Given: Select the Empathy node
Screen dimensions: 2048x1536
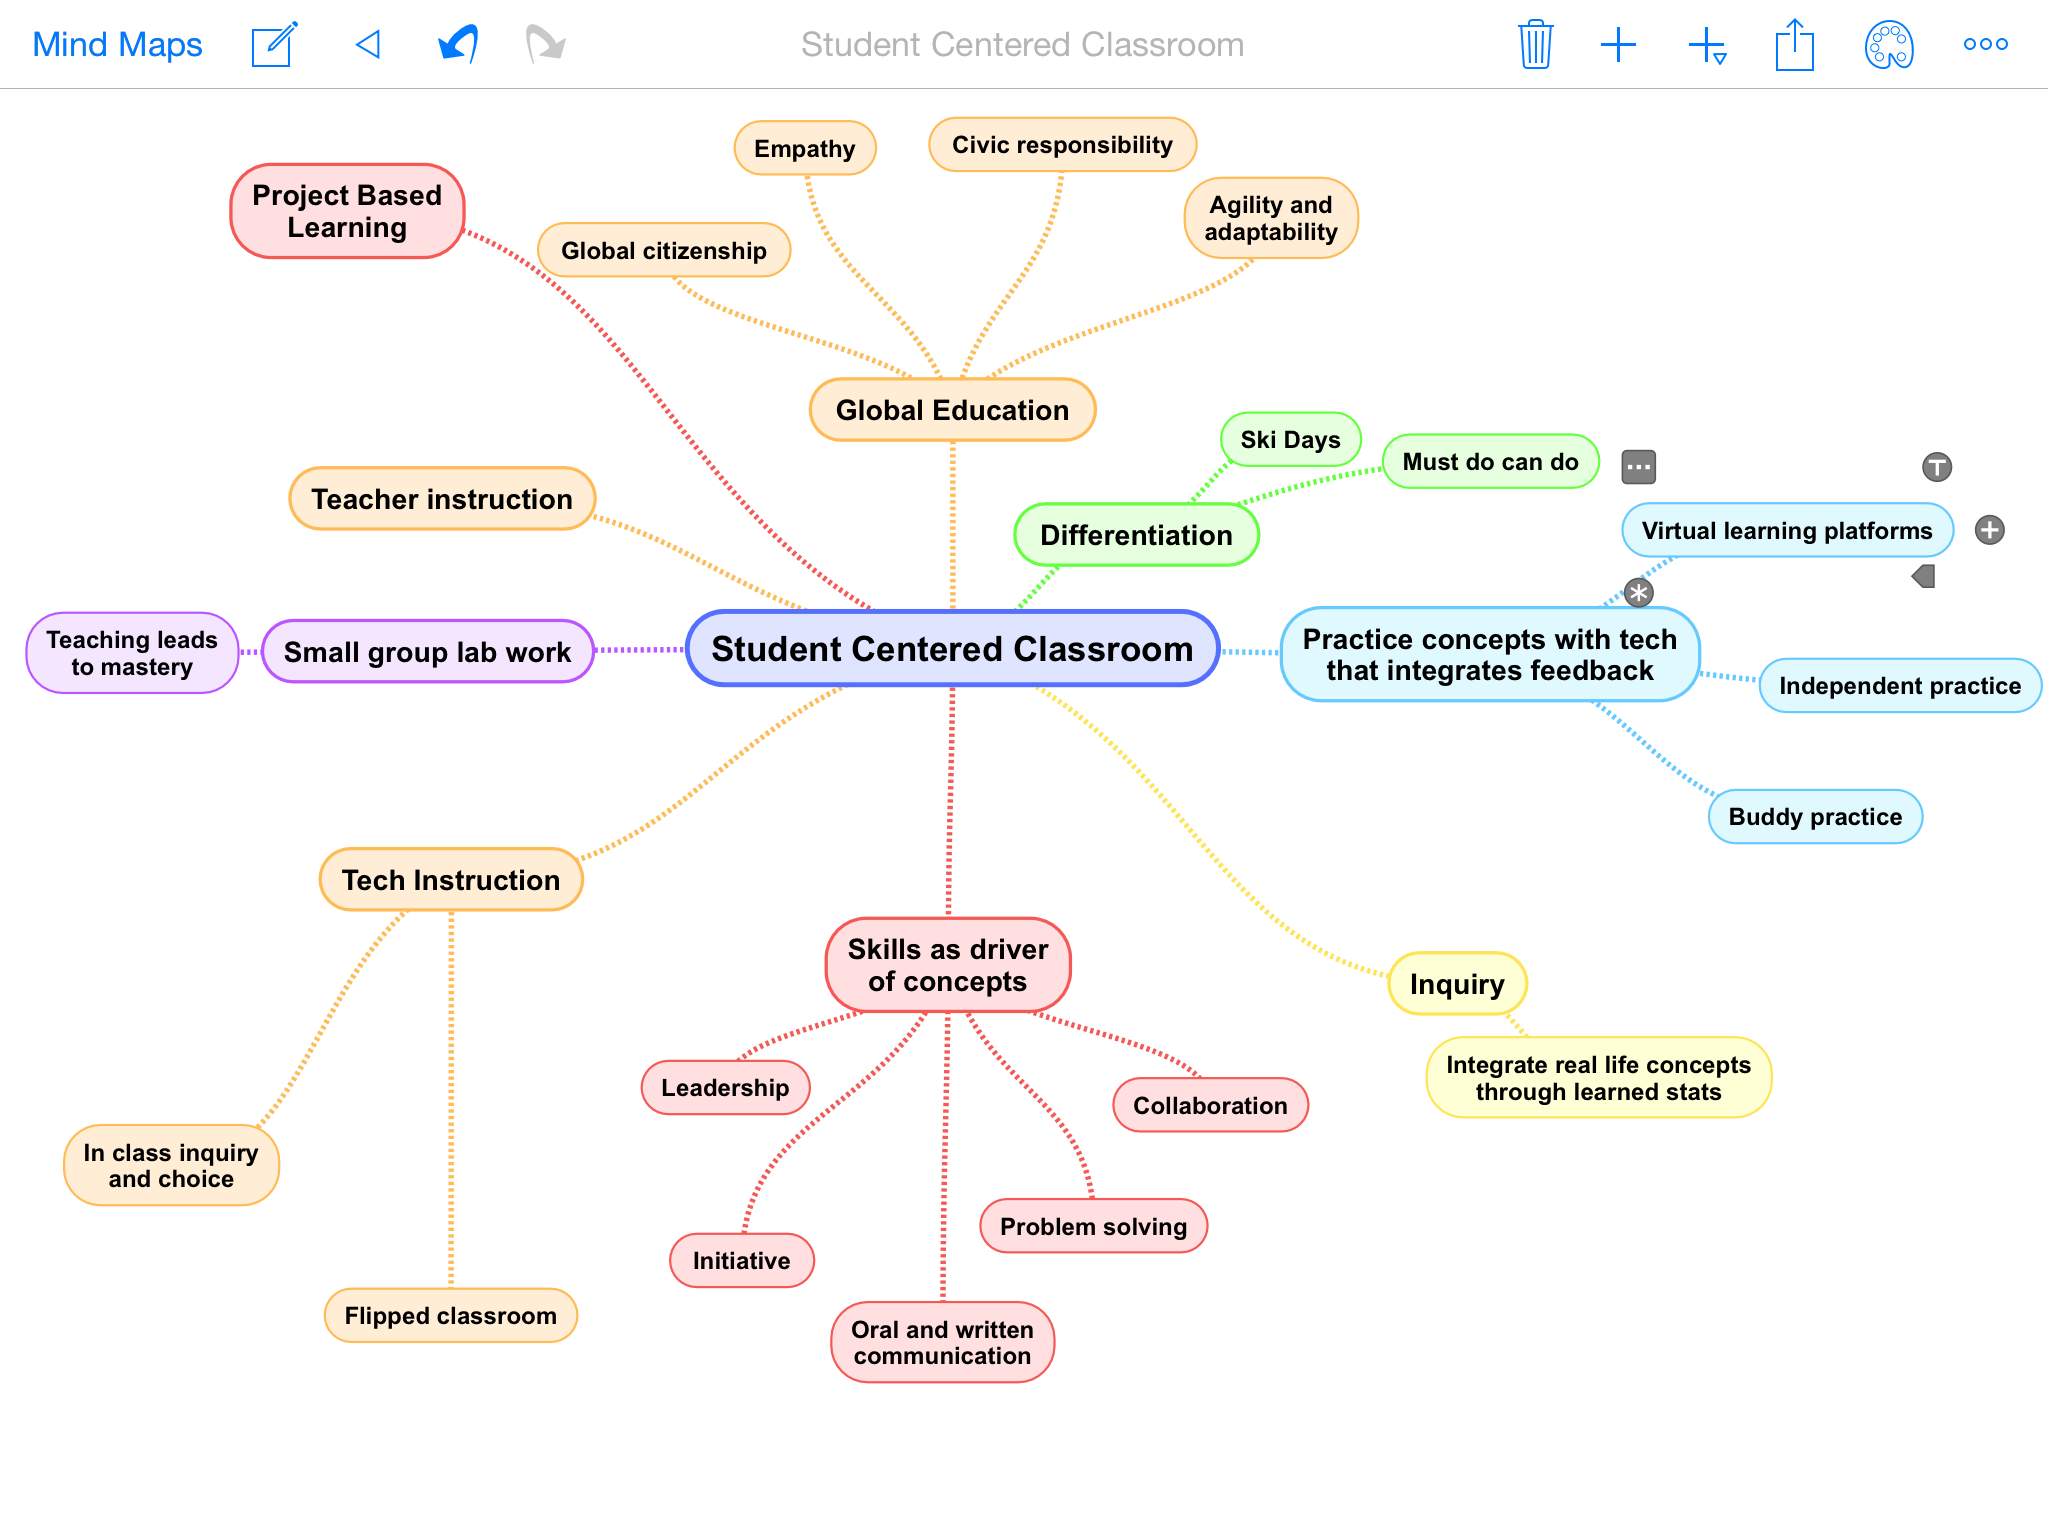Looking at the screenshot, I should [805, 149].
